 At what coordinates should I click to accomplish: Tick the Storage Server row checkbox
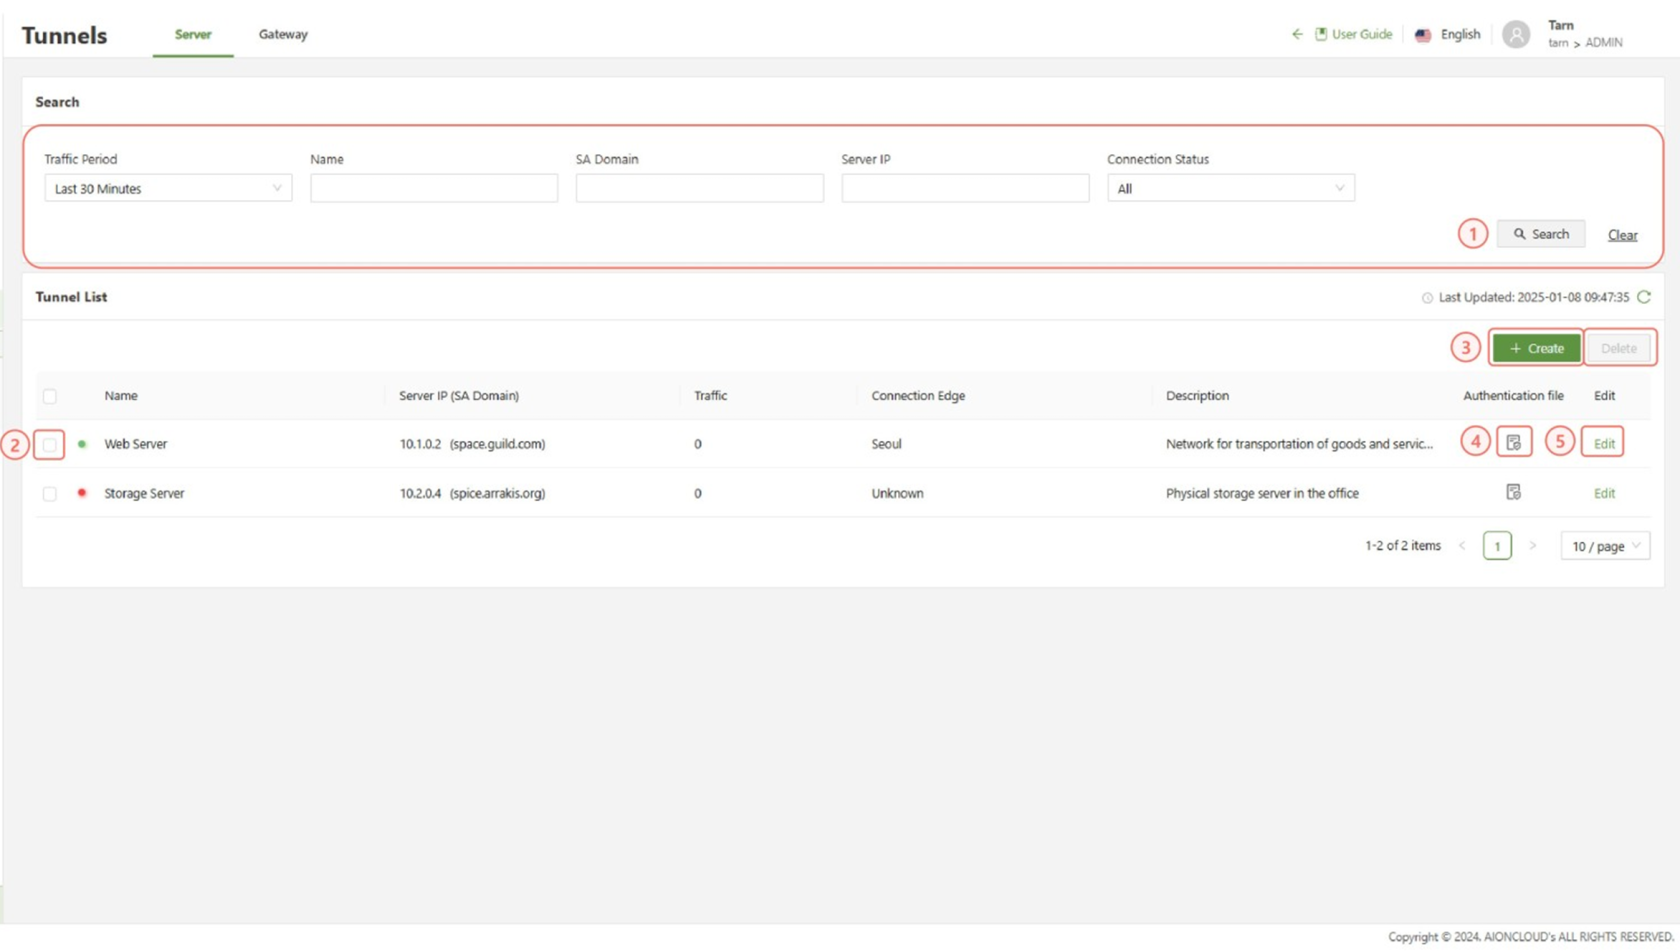(50, 493)
